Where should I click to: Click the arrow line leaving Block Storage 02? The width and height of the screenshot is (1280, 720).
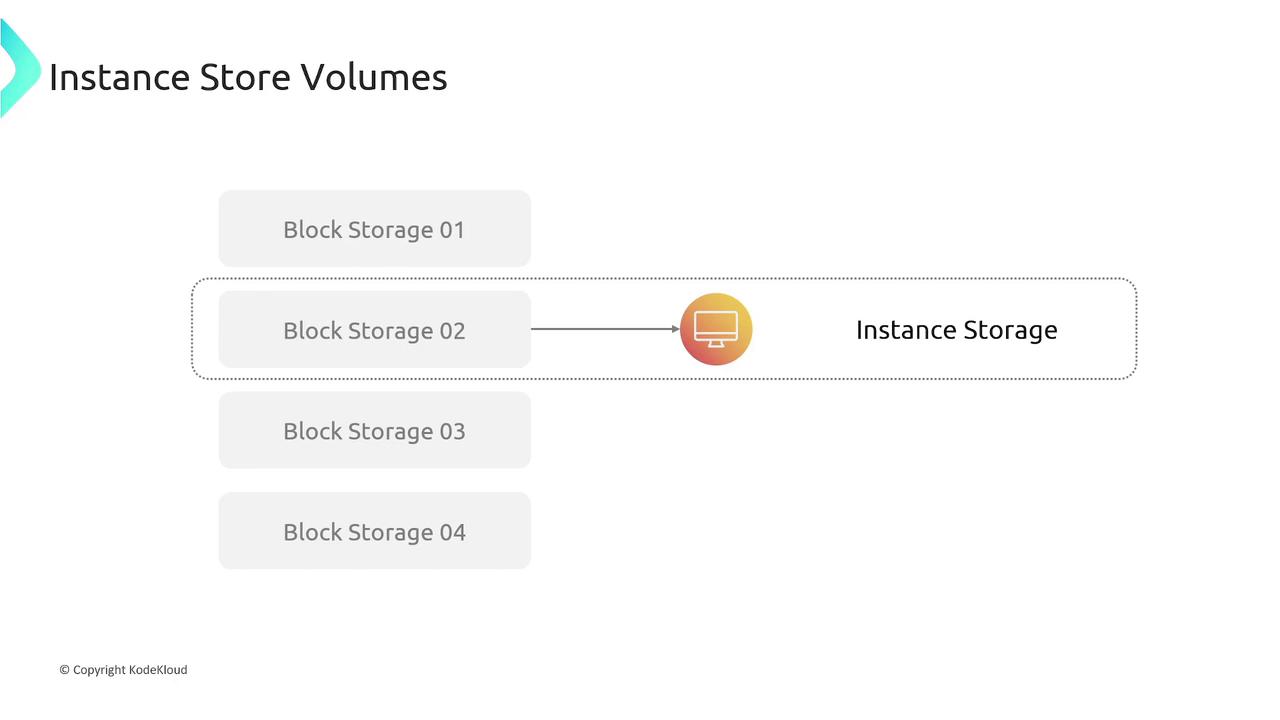600,329
